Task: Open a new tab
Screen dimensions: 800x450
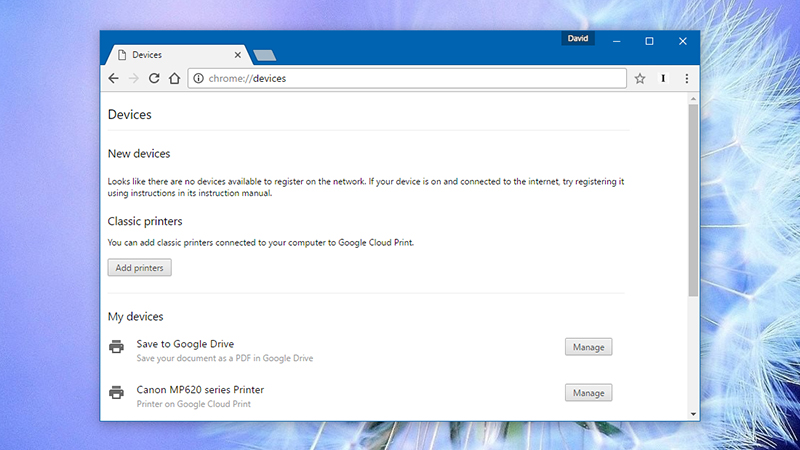Action: (x=264, y=55)
